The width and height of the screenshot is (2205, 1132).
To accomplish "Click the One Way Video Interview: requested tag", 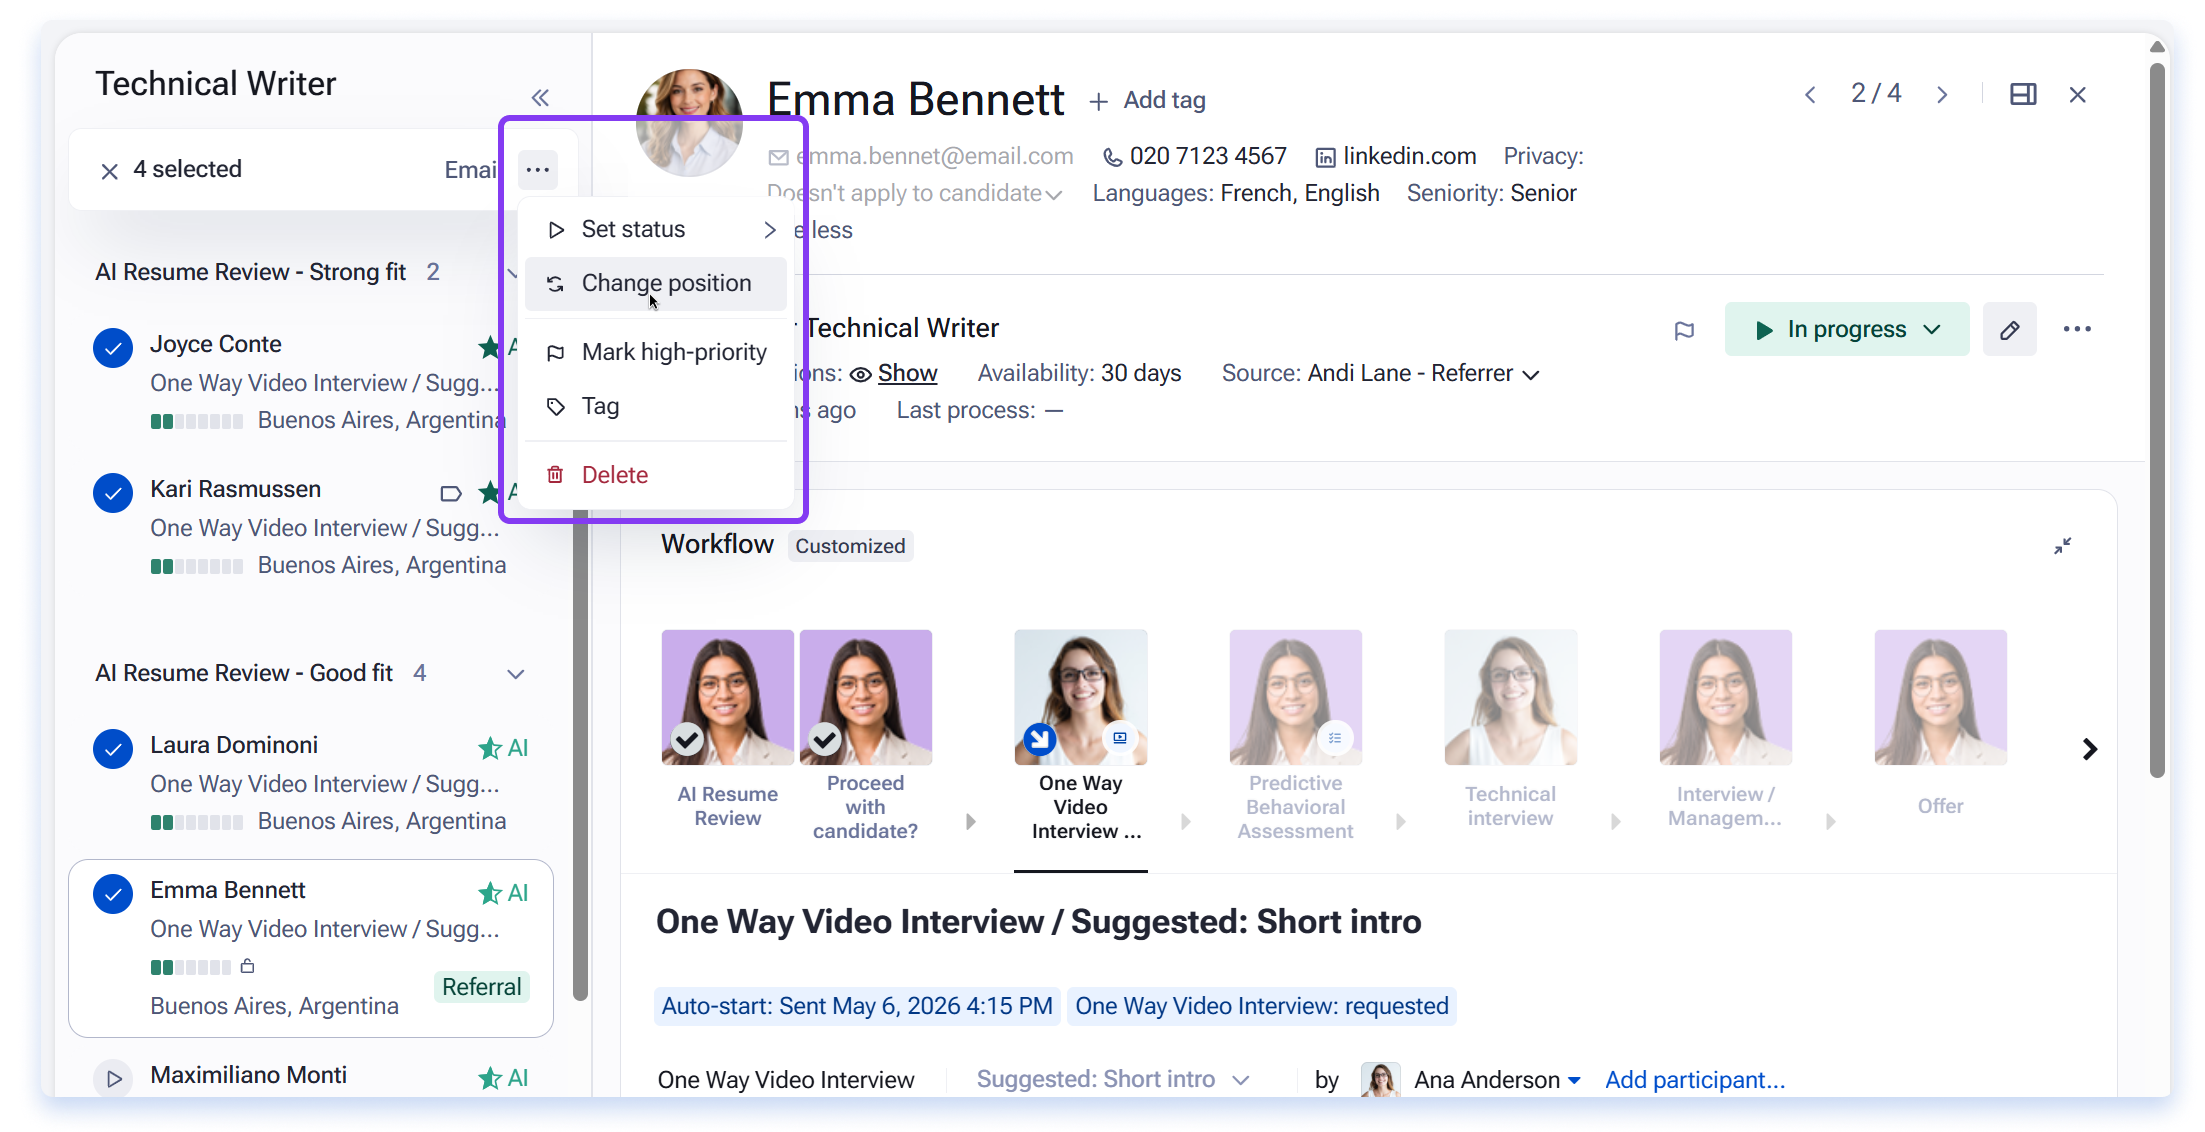I will click(x=1262, y=1006).
